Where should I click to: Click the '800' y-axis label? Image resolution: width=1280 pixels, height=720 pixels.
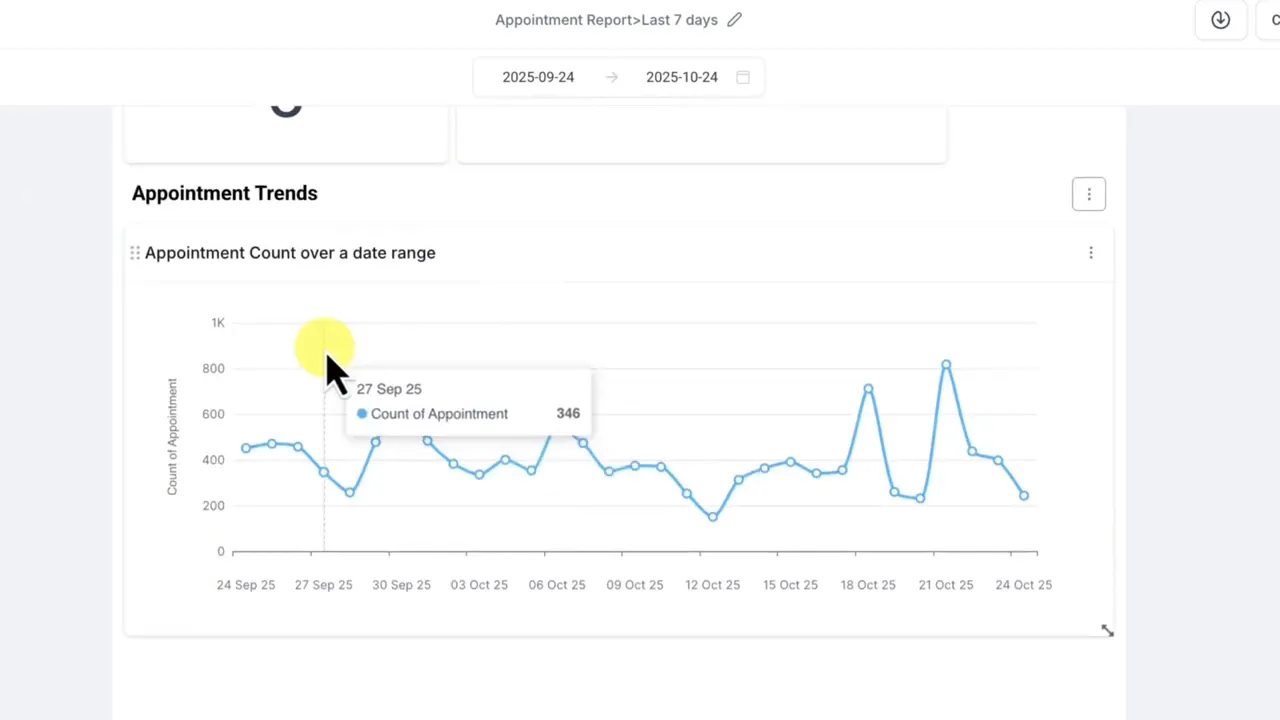tap(214, 369)
